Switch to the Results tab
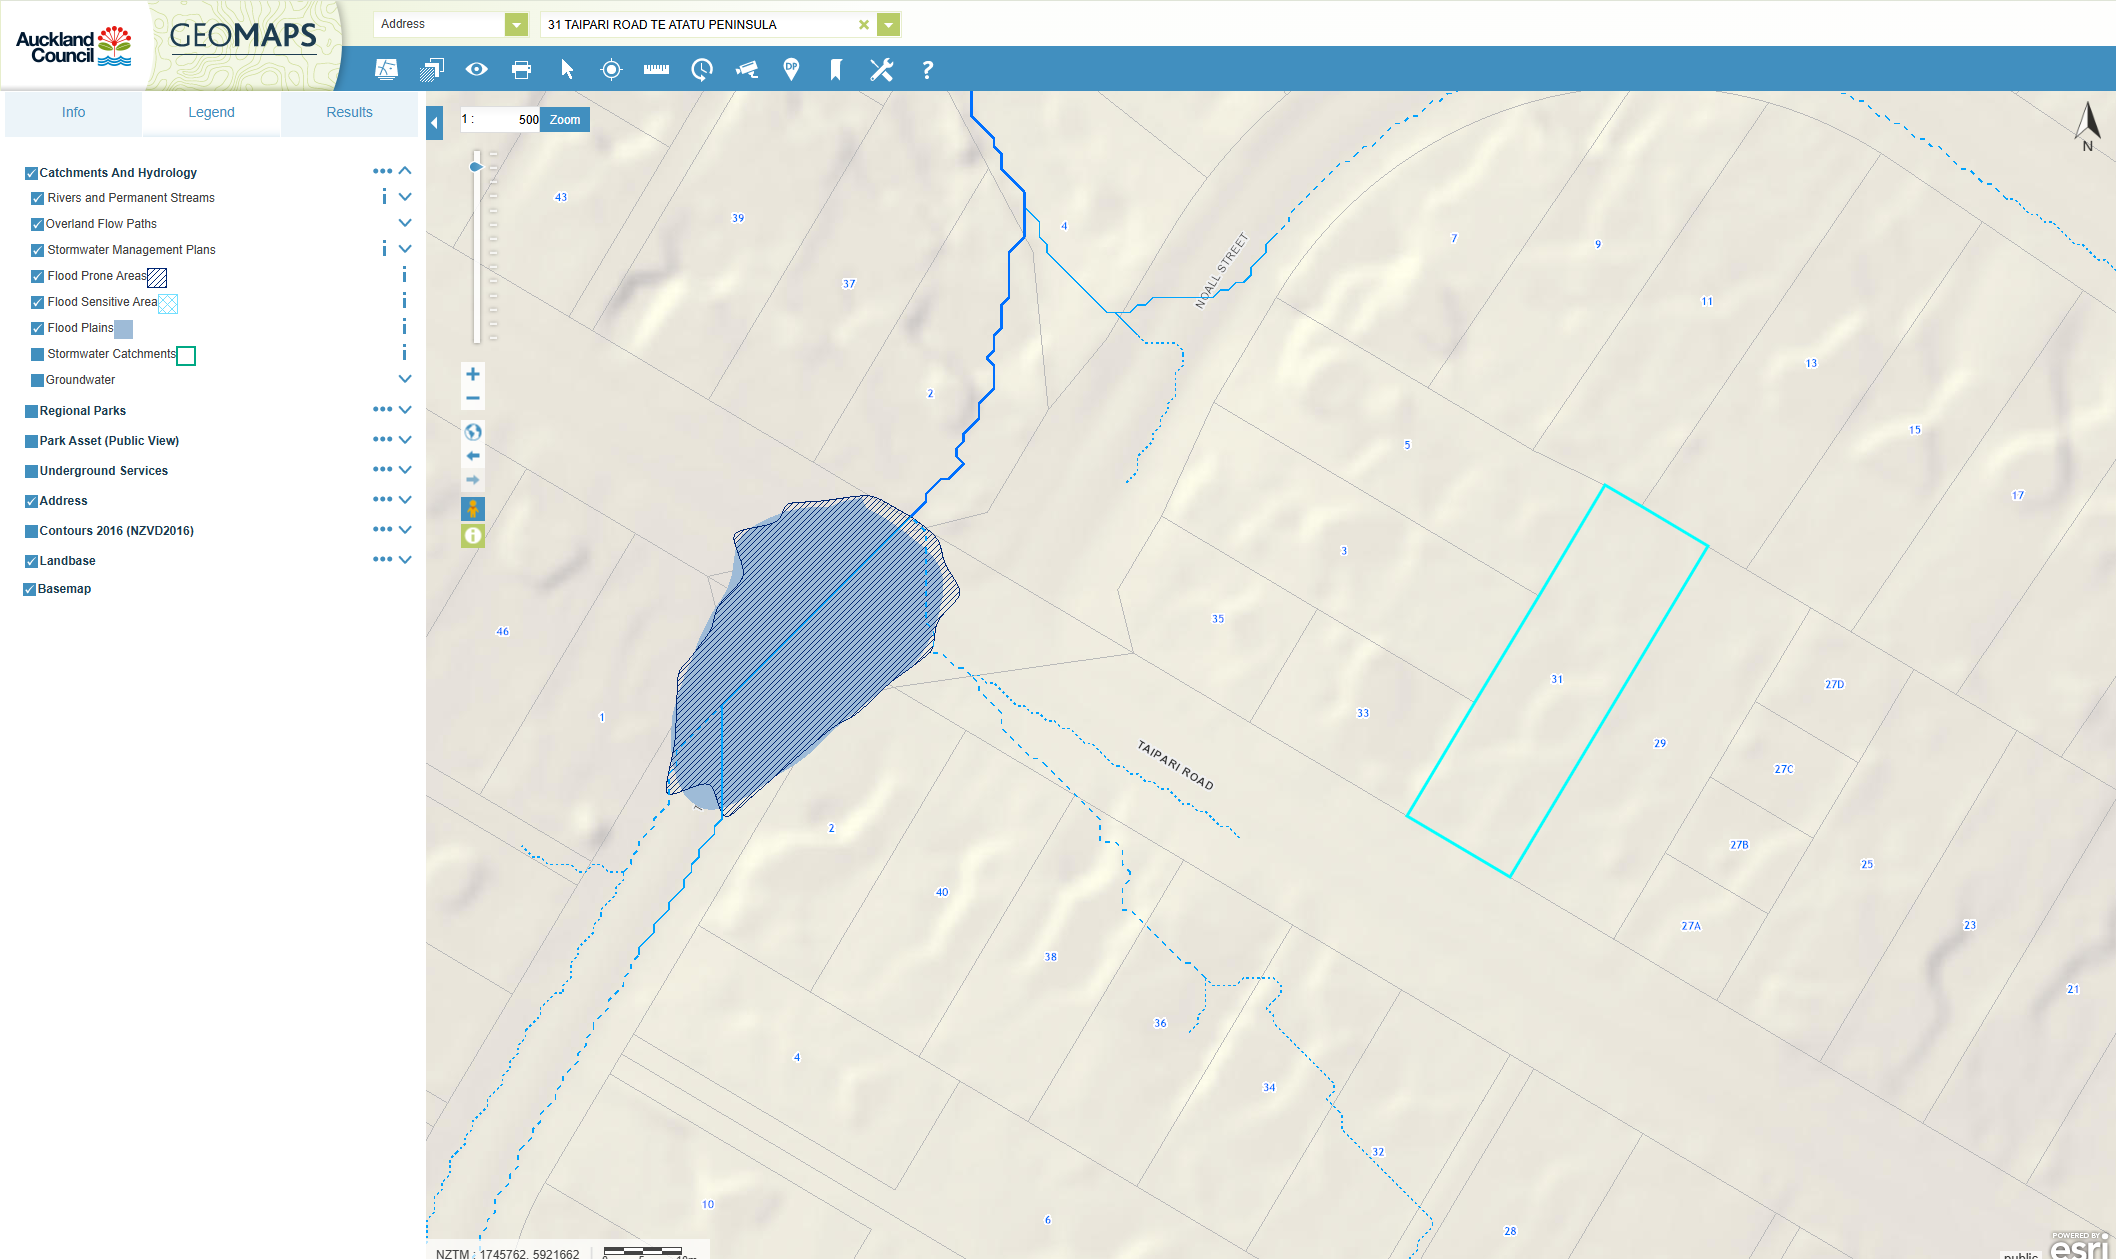 [x=349, y=112]
